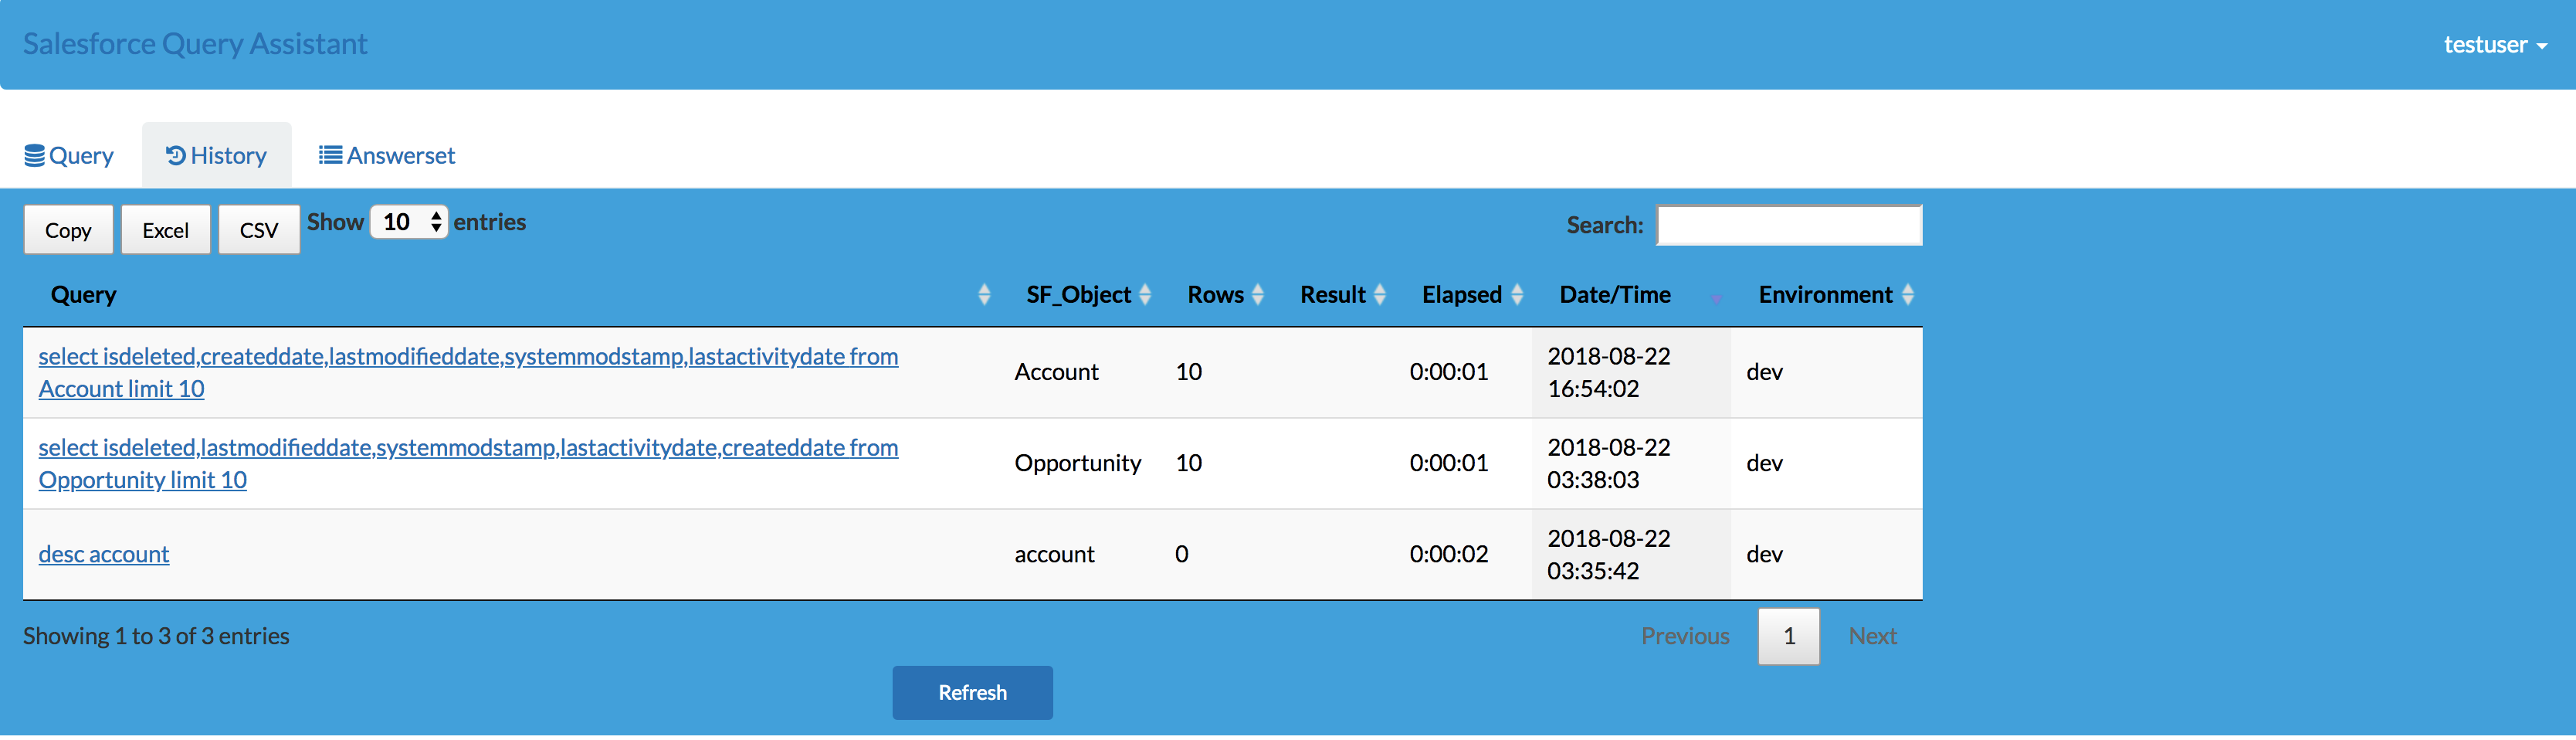Download history as CSV

tap(259, 230)
